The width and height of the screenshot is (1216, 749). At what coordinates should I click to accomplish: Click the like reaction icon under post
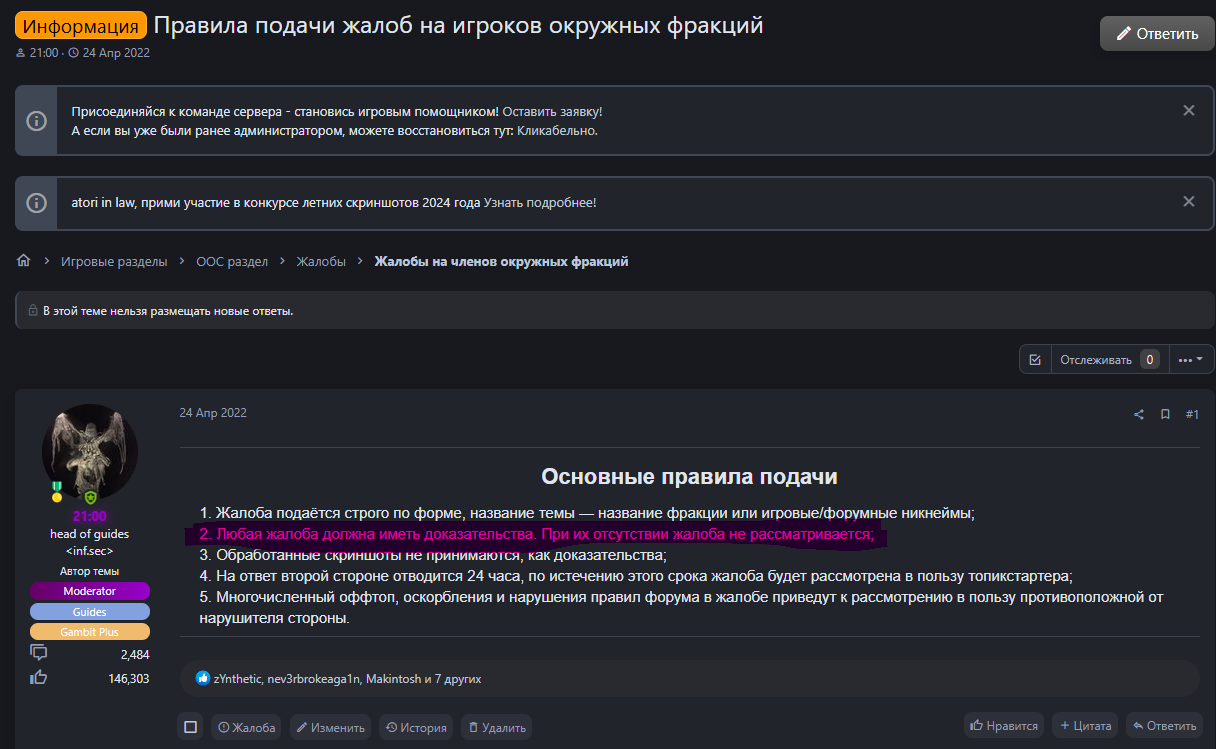point(204,678)
